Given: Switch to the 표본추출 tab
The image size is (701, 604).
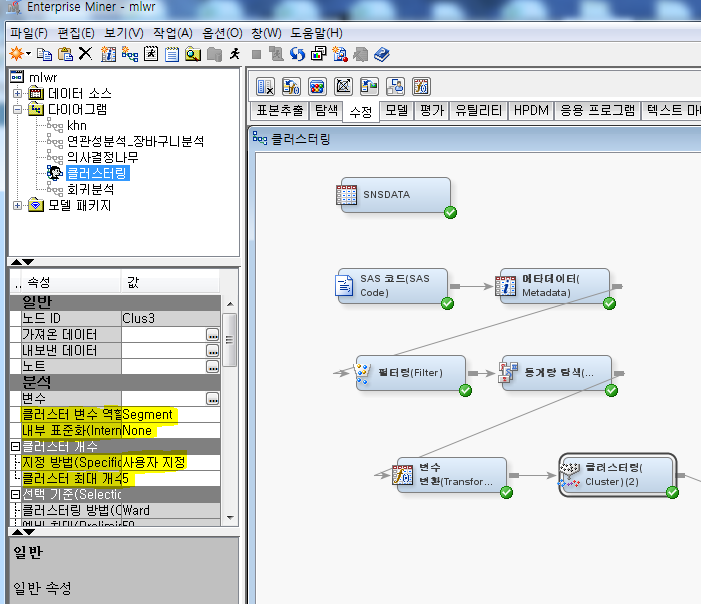Looking at the screenshot, I should pyautogui.click(x=280, y=110).
